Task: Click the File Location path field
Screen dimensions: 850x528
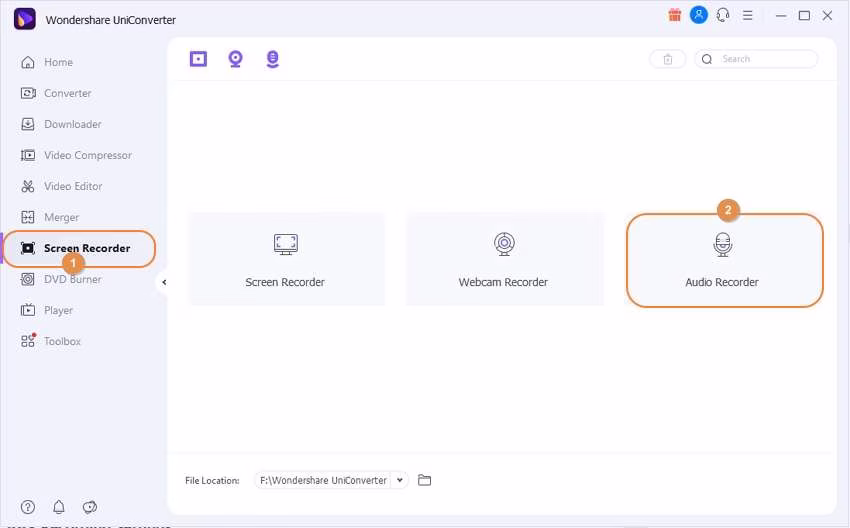Action: click(x=323, y=480)
